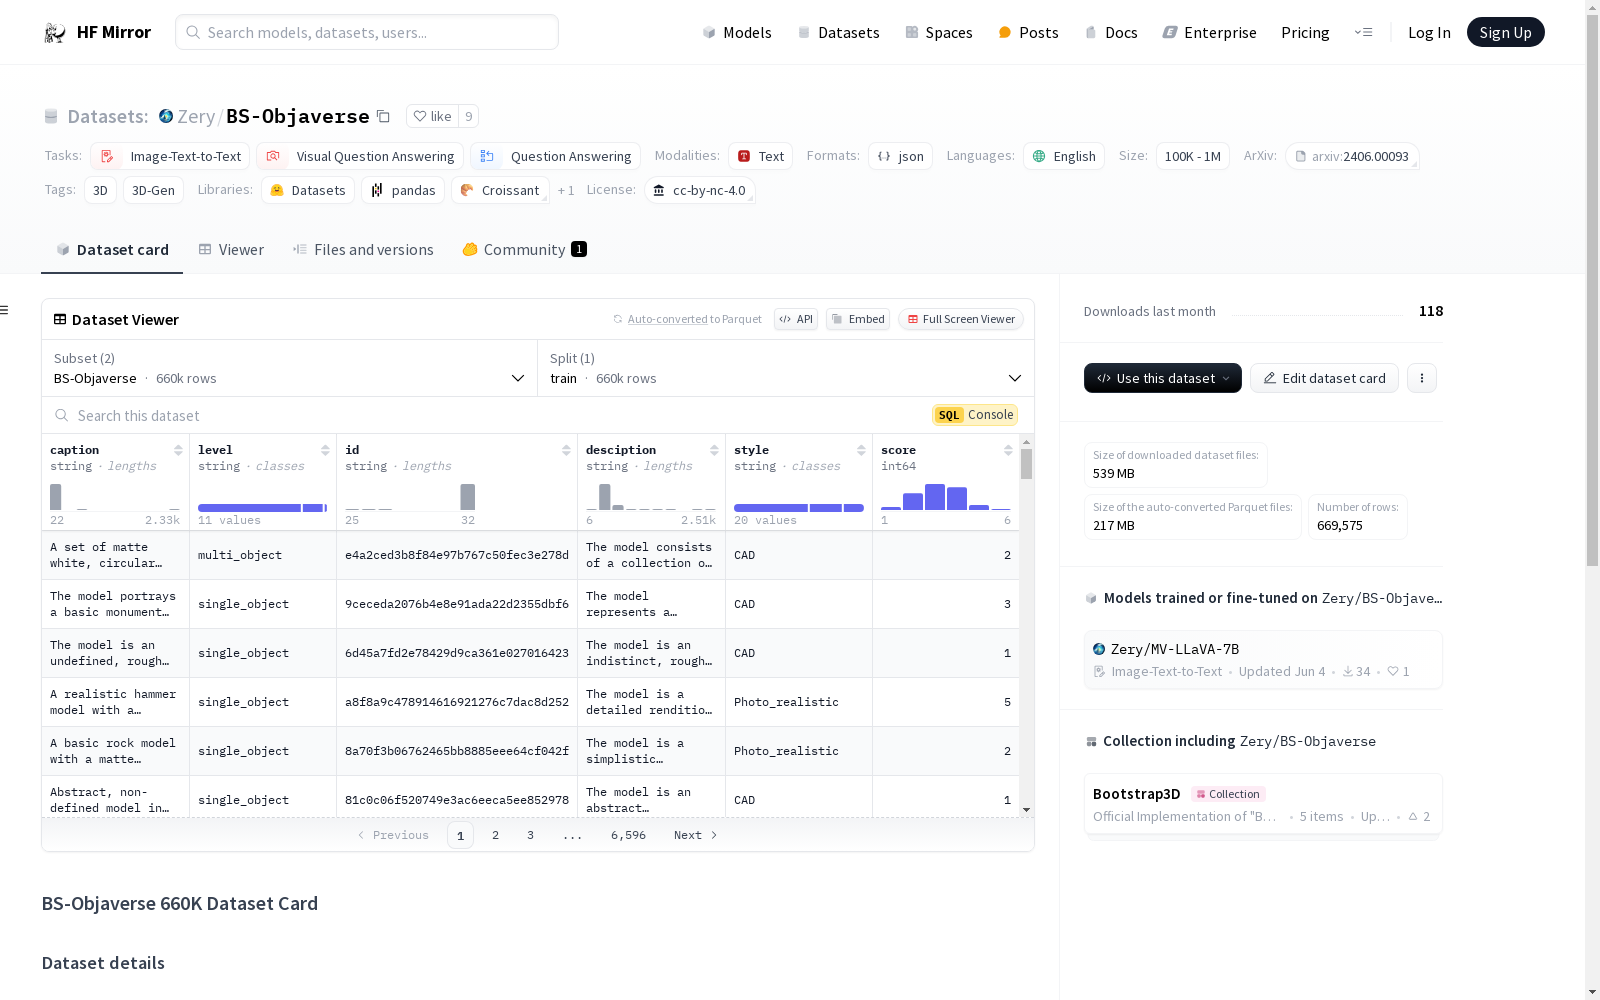Click the Datasets library tag
The image size is (1600, 1000).
pyautogui.click(x=308, y=190)
